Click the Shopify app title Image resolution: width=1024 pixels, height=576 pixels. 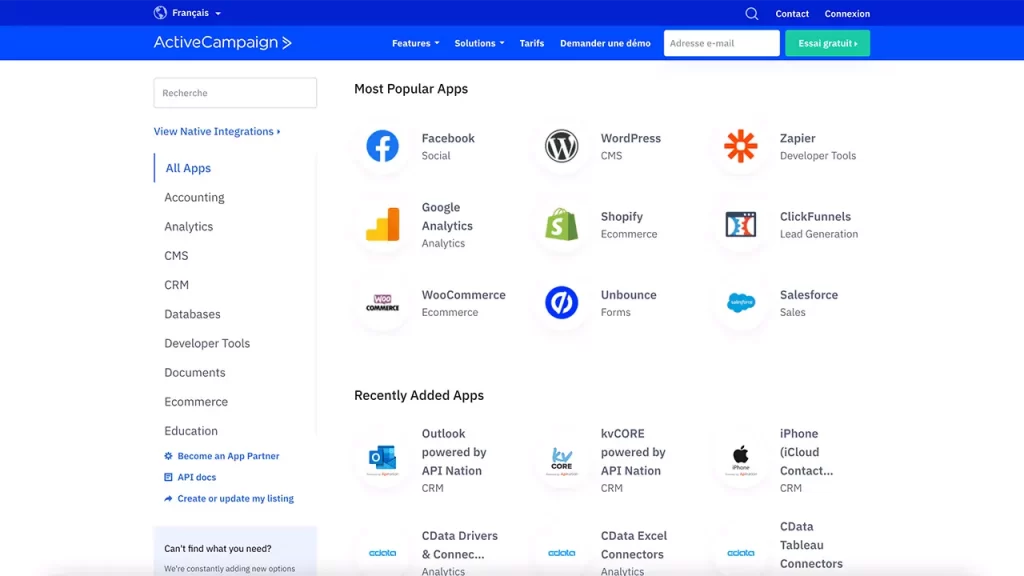tap(622, 217)
